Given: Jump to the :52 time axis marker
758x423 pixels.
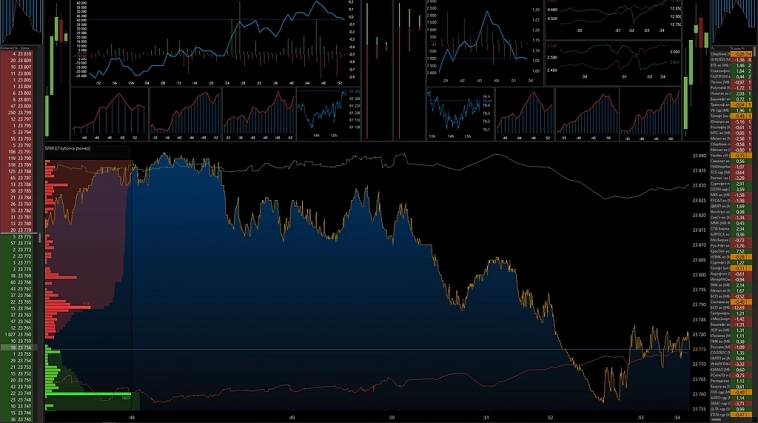Looking at the screenshot, I should 550,416.
